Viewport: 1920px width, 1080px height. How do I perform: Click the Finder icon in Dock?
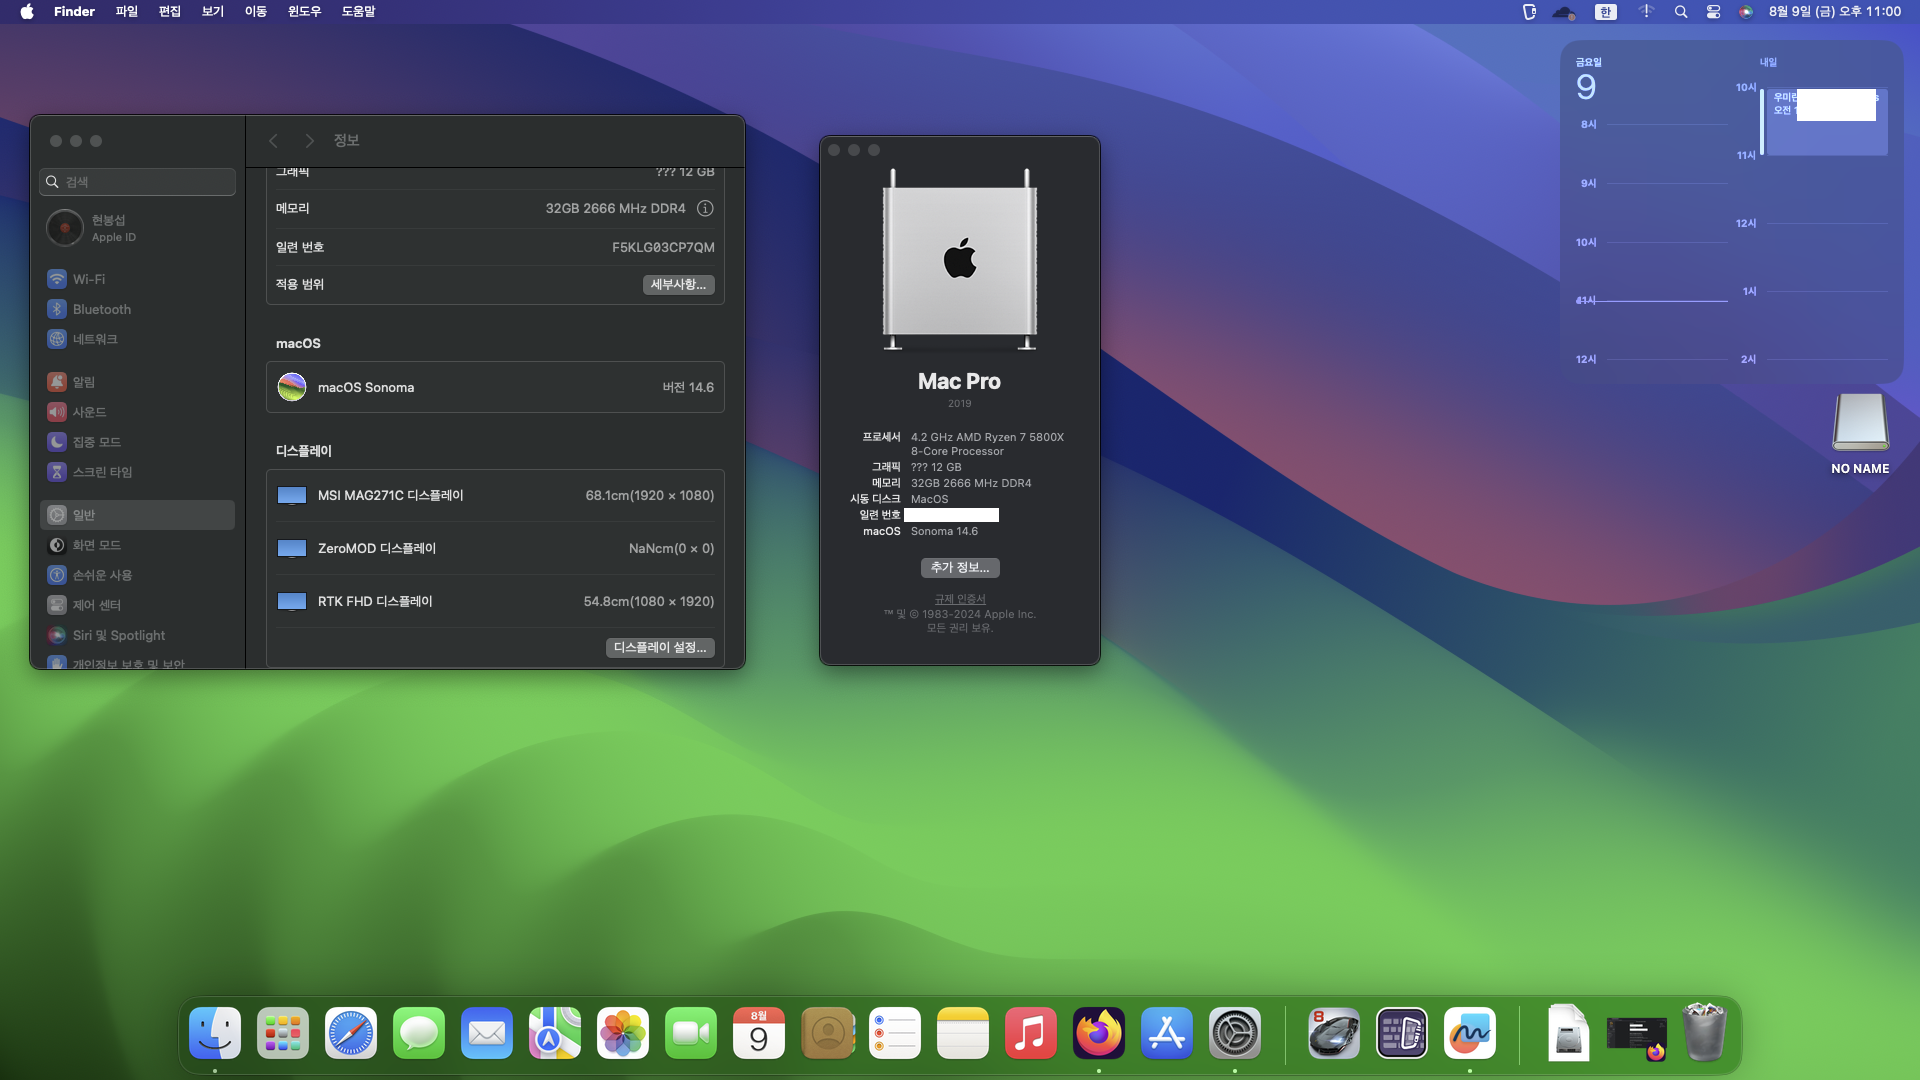[x=215, y=1033]
